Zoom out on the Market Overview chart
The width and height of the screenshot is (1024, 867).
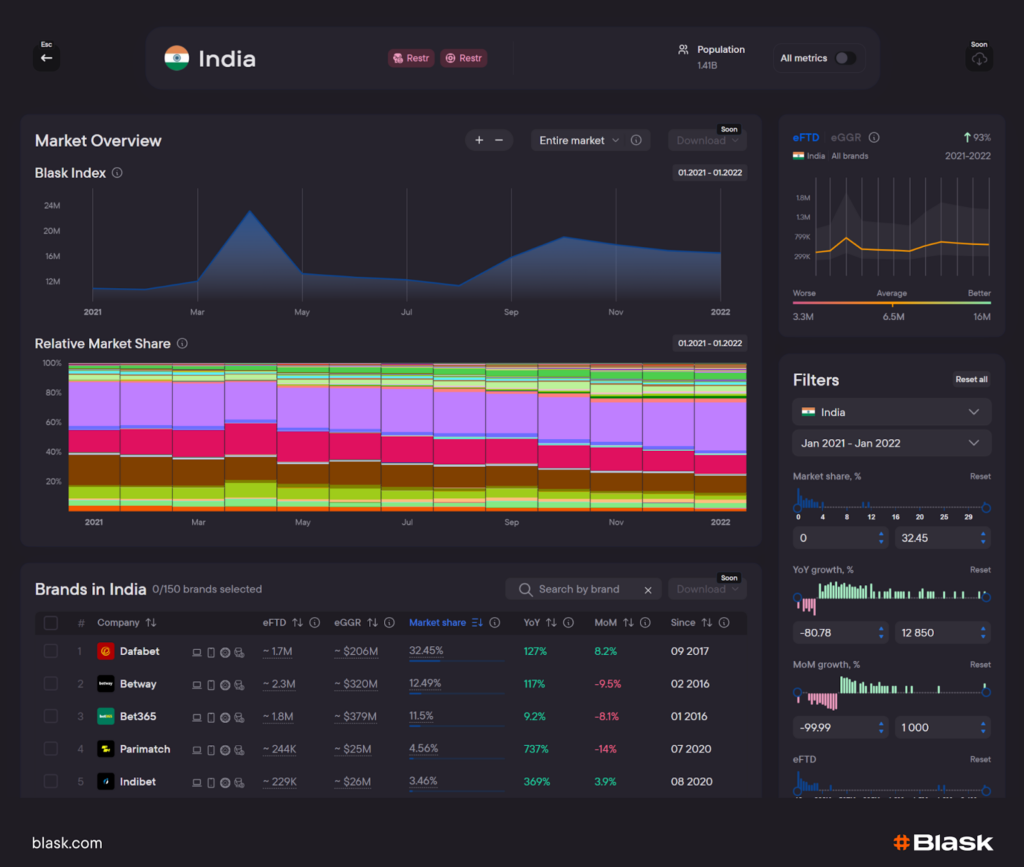tap(499, 140)
